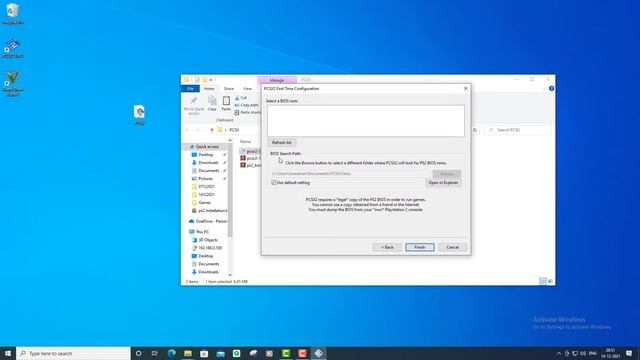
Task: Click the Open in Explorer button
Action: (443, 182)
